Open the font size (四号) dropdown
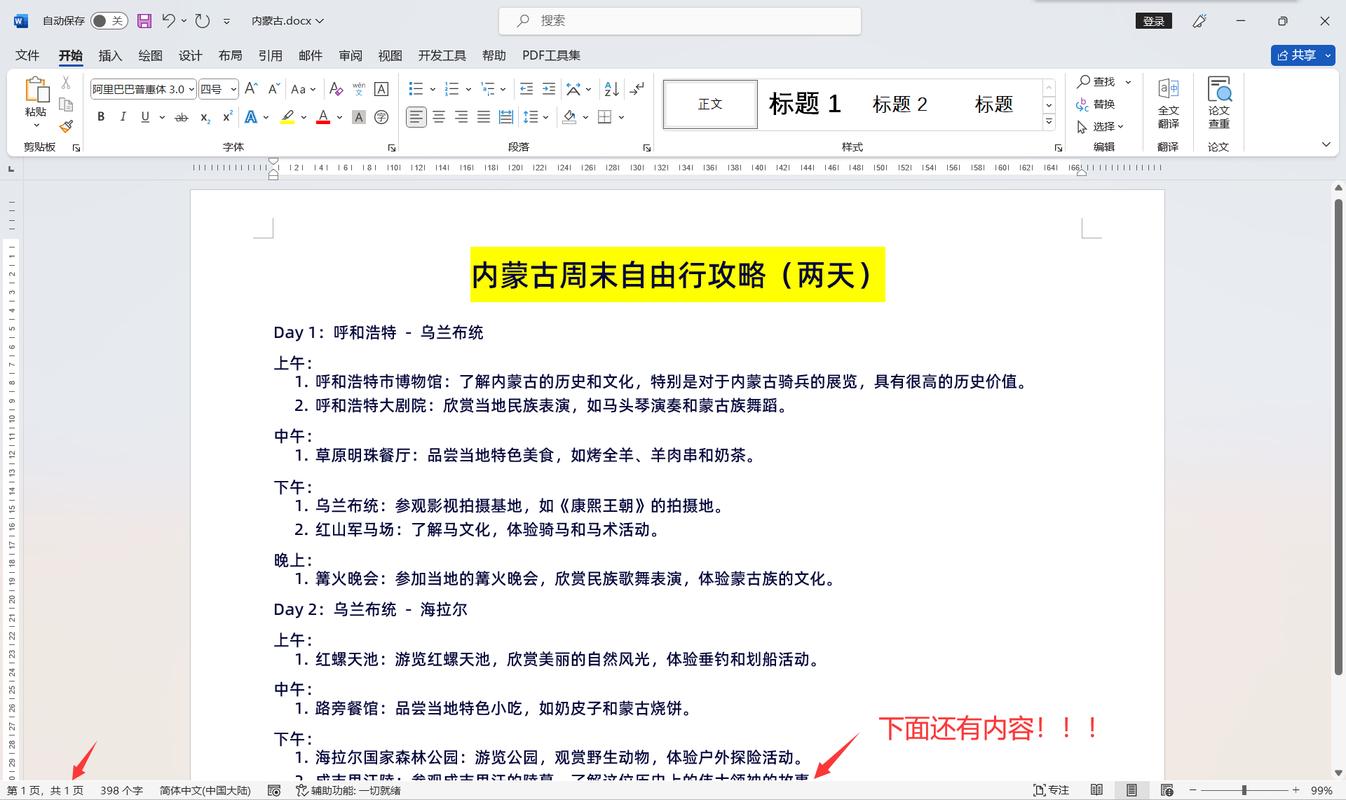 233,89
